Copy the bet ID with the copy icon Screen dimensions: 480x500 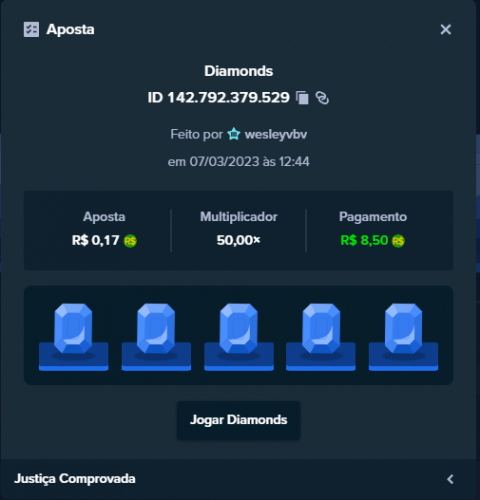302,98
